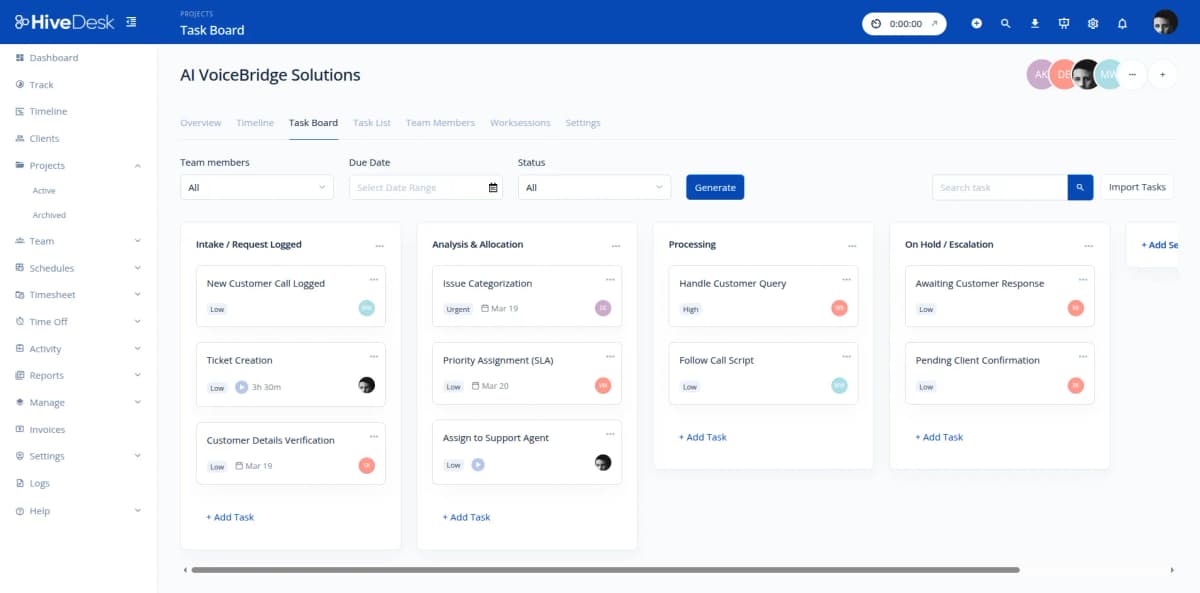Click Add Task in the Processing column
Viewport: 1200px width, 593px height.
(x=703, y=437)
